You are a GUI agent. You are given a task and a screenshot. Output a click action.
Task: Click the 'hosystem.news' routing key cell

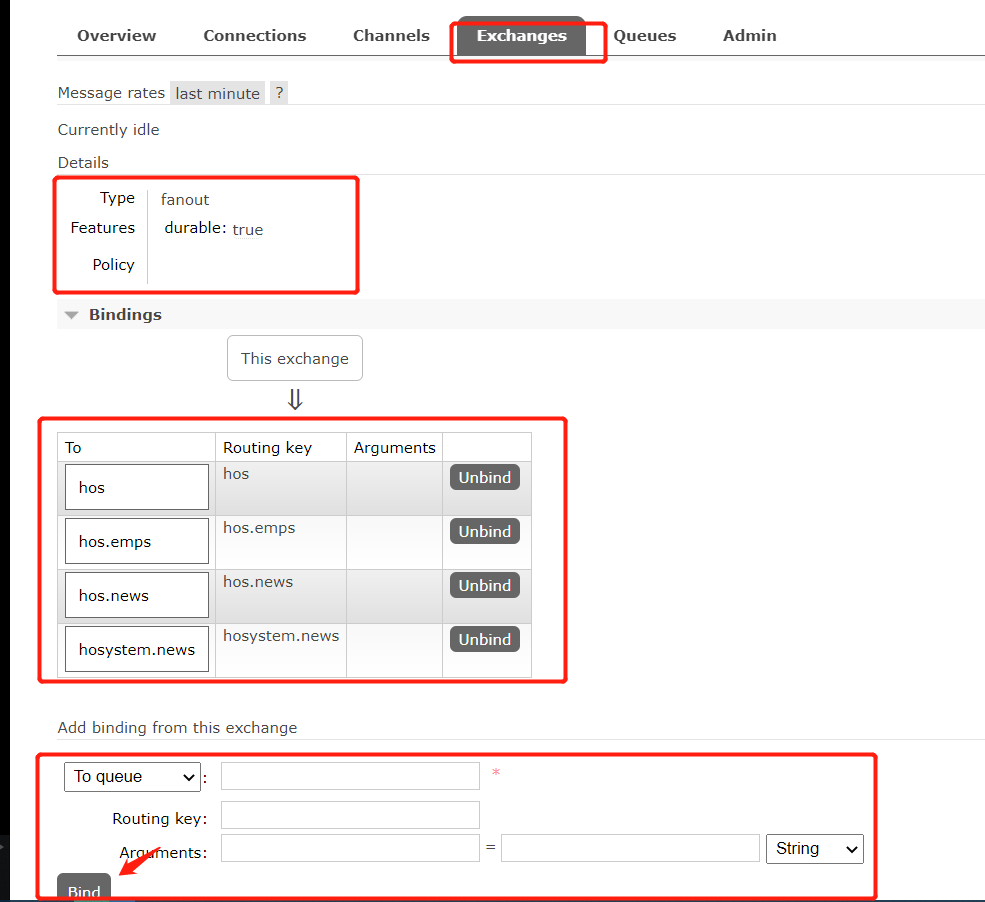point(281,651)
